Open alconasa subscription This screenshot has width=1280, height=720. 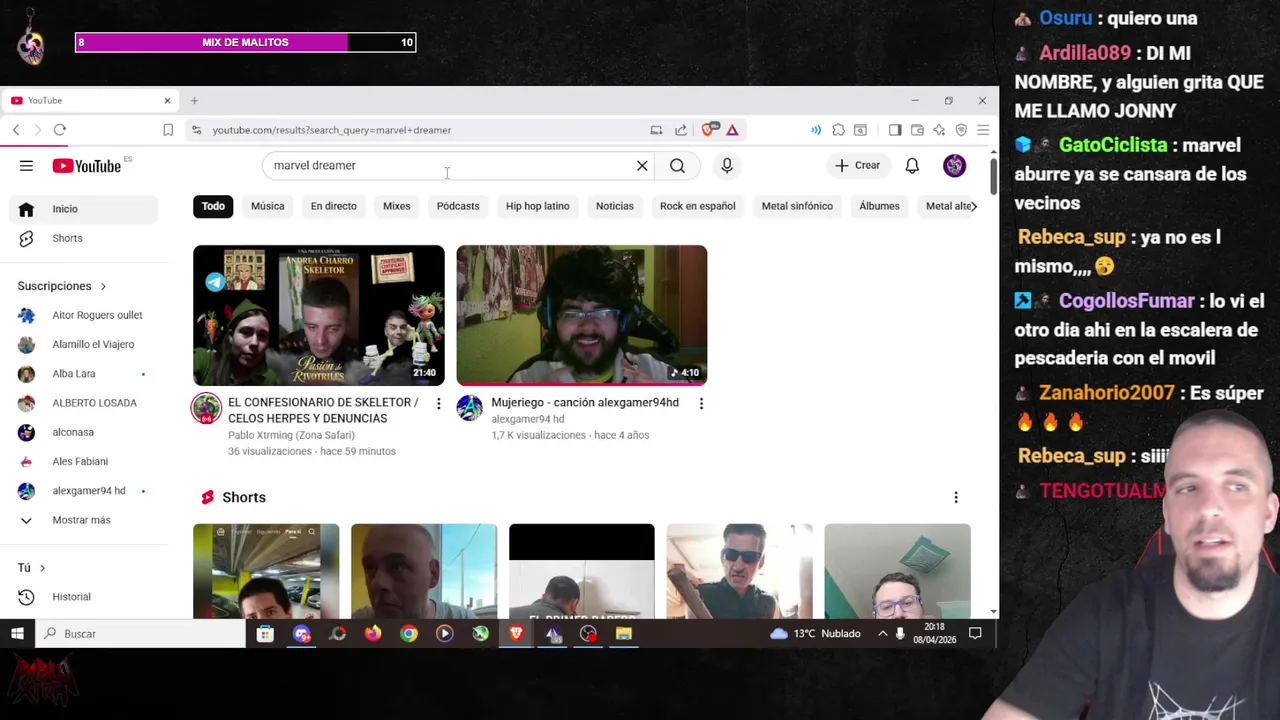(x=83, y=432)
